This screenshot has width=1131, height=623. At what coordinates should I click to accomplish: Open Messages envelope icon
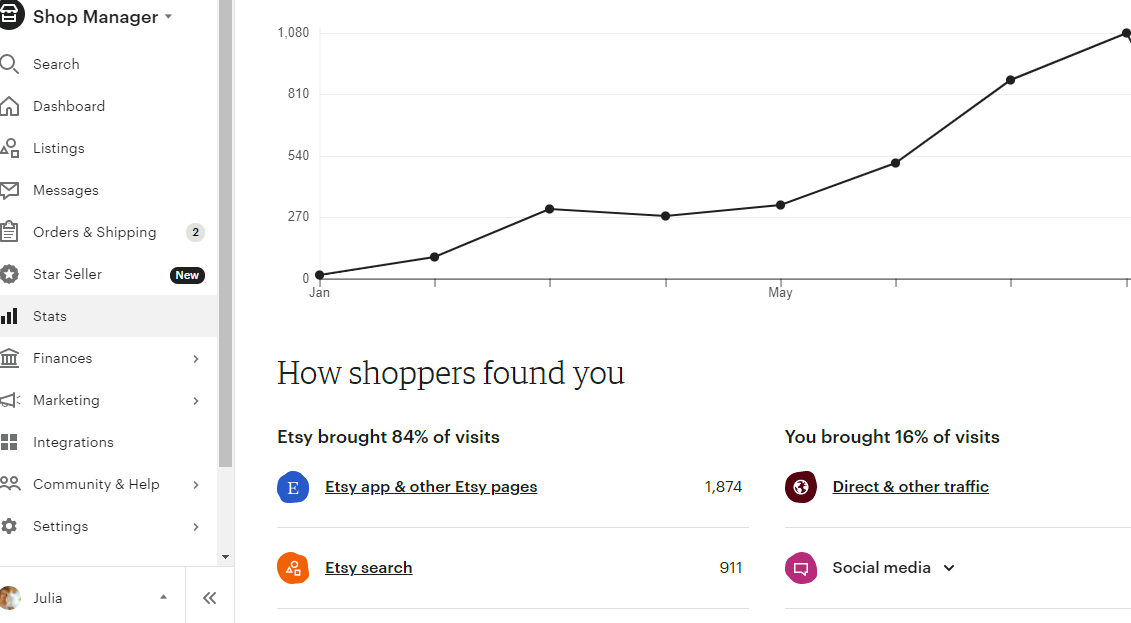[x=9, y=190]
